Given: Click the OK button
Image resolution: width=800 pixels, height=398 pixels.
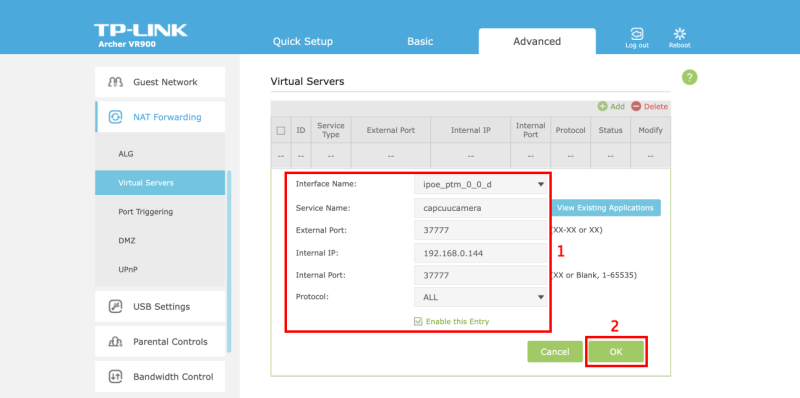Looking at the screenshot, I should (x=616, y=352).
